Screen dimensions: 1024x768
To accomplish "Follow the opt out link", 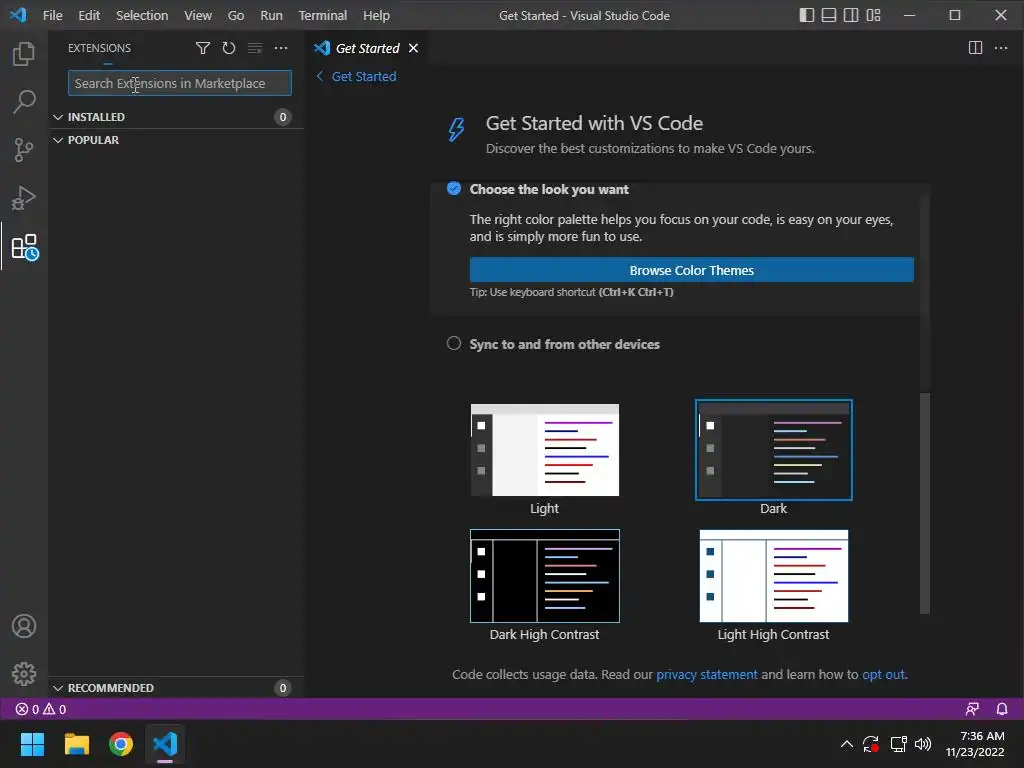I will (x=884, y=674).
